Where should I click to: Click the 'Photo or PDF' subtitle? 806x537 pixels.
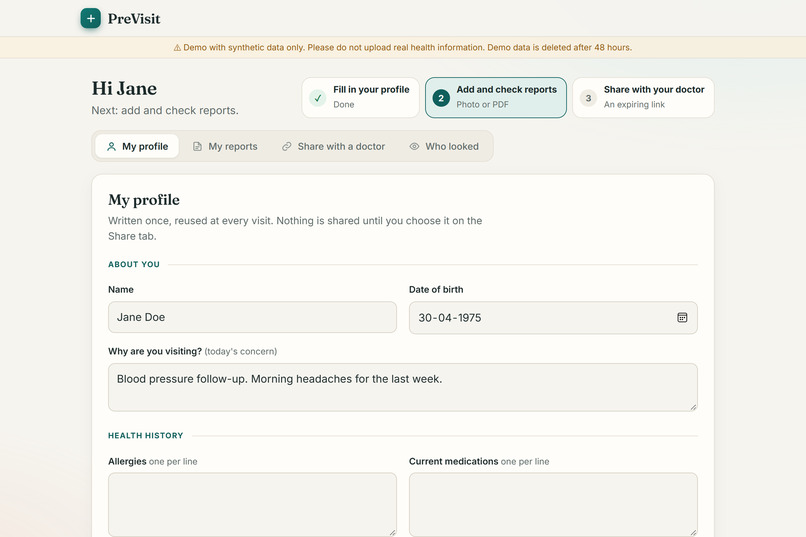[x=482, y=104]
